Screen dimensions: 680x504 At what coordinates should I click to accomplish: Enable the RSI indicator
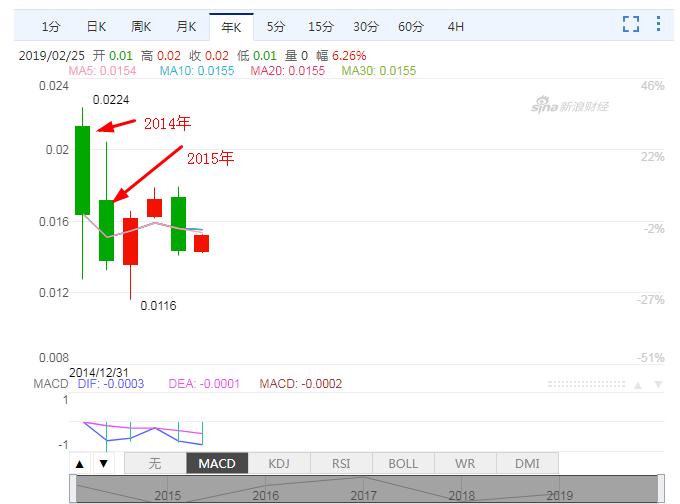point(341,463)
